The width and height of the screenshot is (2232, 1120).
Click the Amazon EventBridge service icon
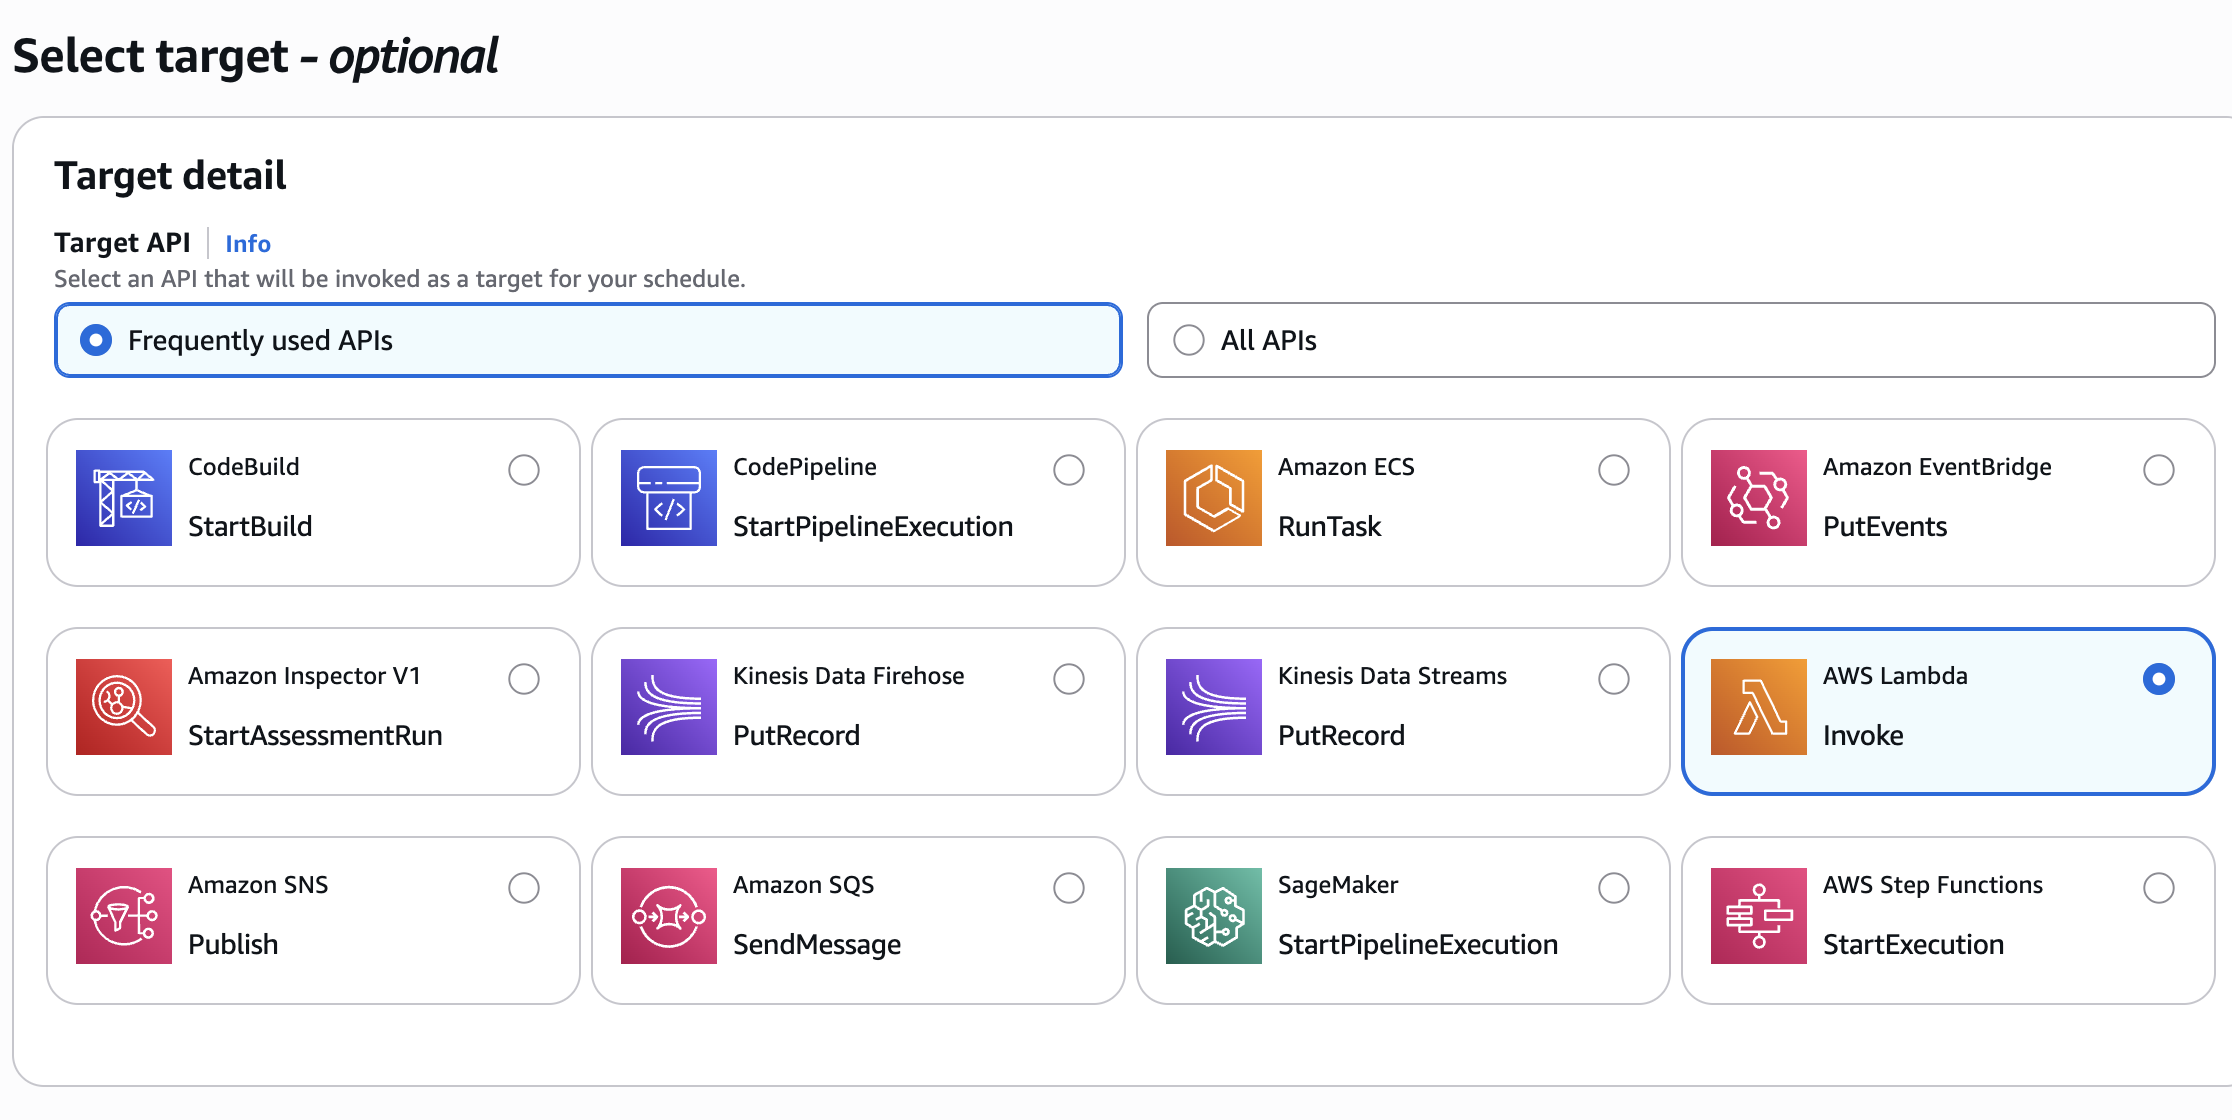1758,498
